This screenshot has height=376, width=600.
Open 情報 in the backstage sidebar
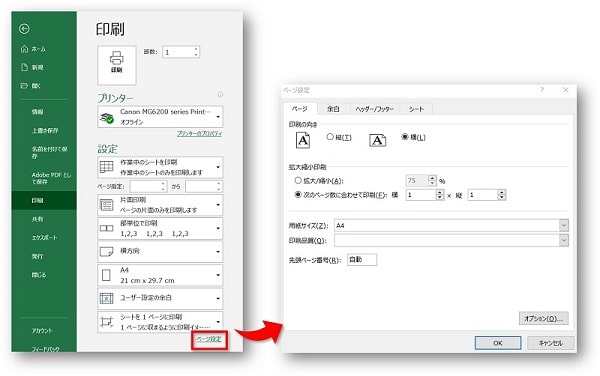[x=38, y=112]
